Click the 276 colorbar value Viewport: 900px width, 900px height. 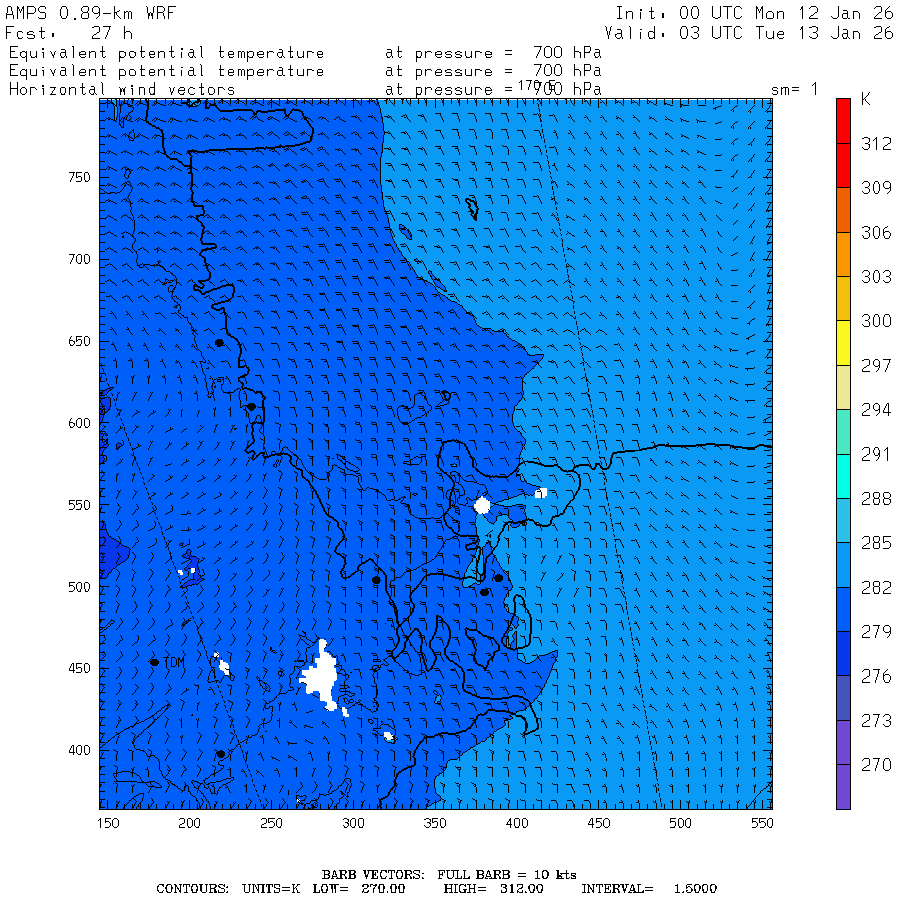[876, 676]
